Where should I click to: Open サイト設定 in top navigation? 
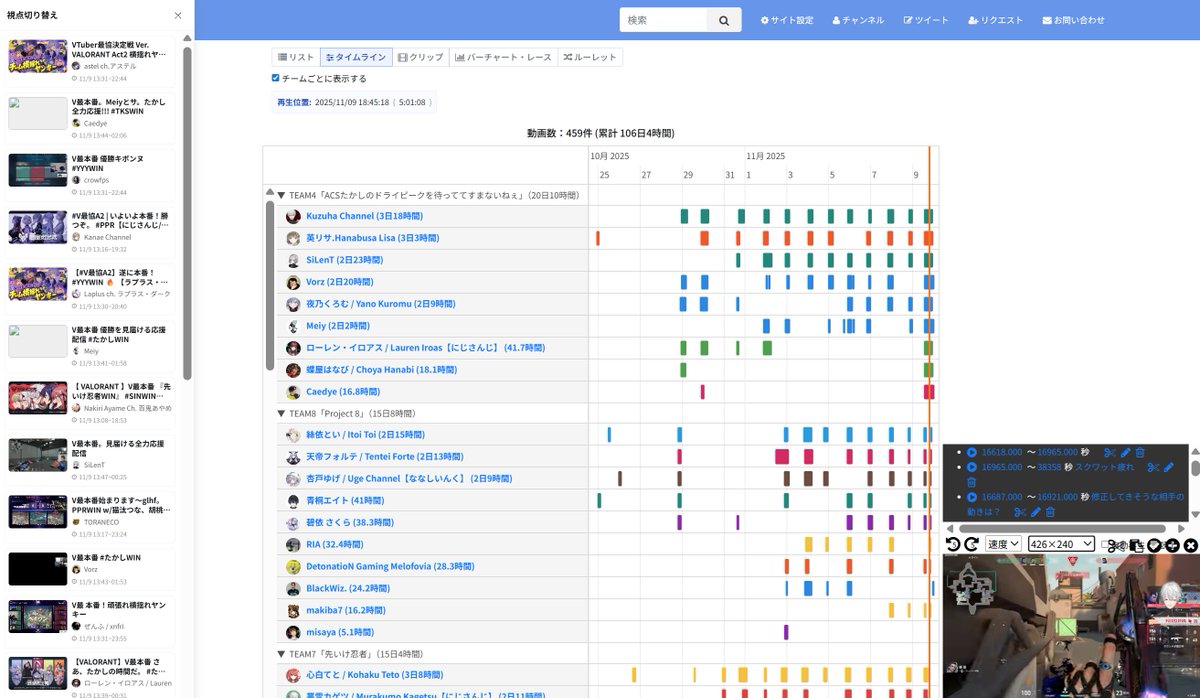click(787, 20)
